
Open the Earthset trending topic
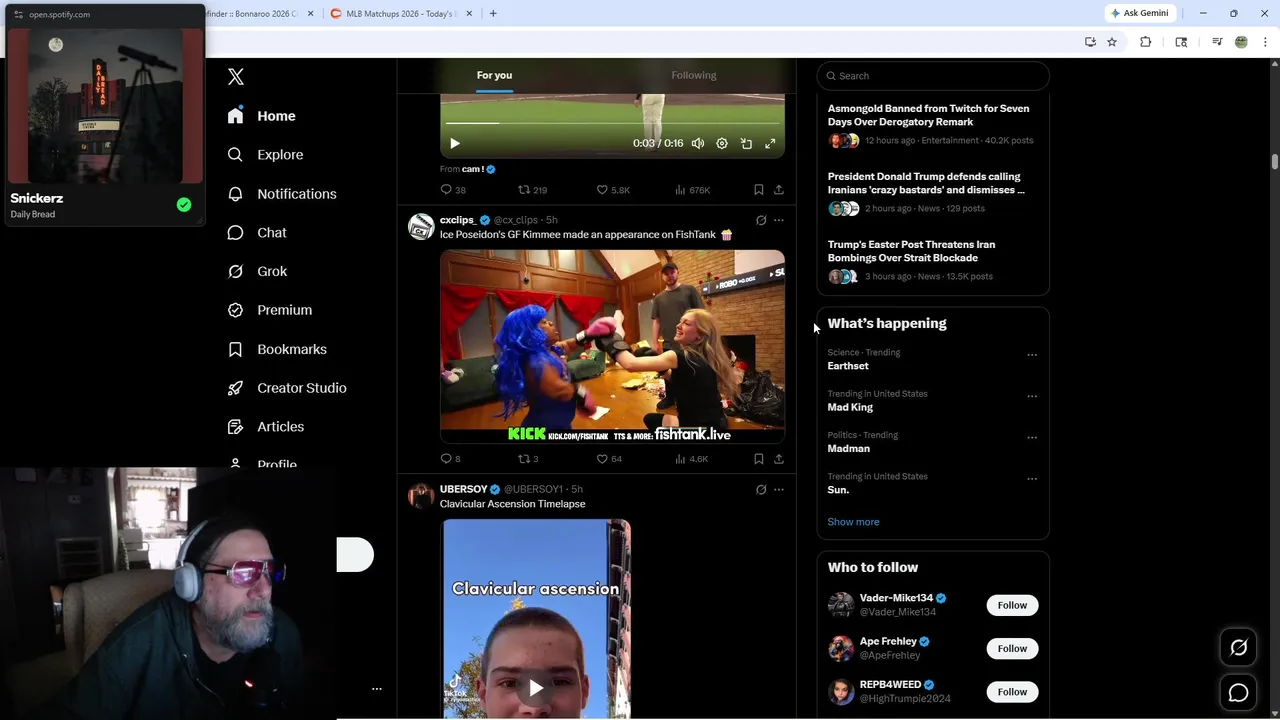point(848,366)
